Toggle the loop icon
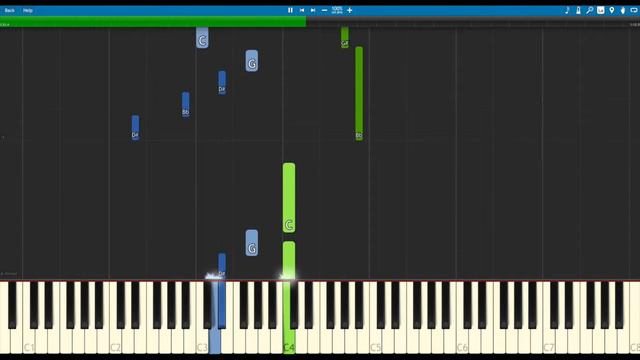 [634, 10]
